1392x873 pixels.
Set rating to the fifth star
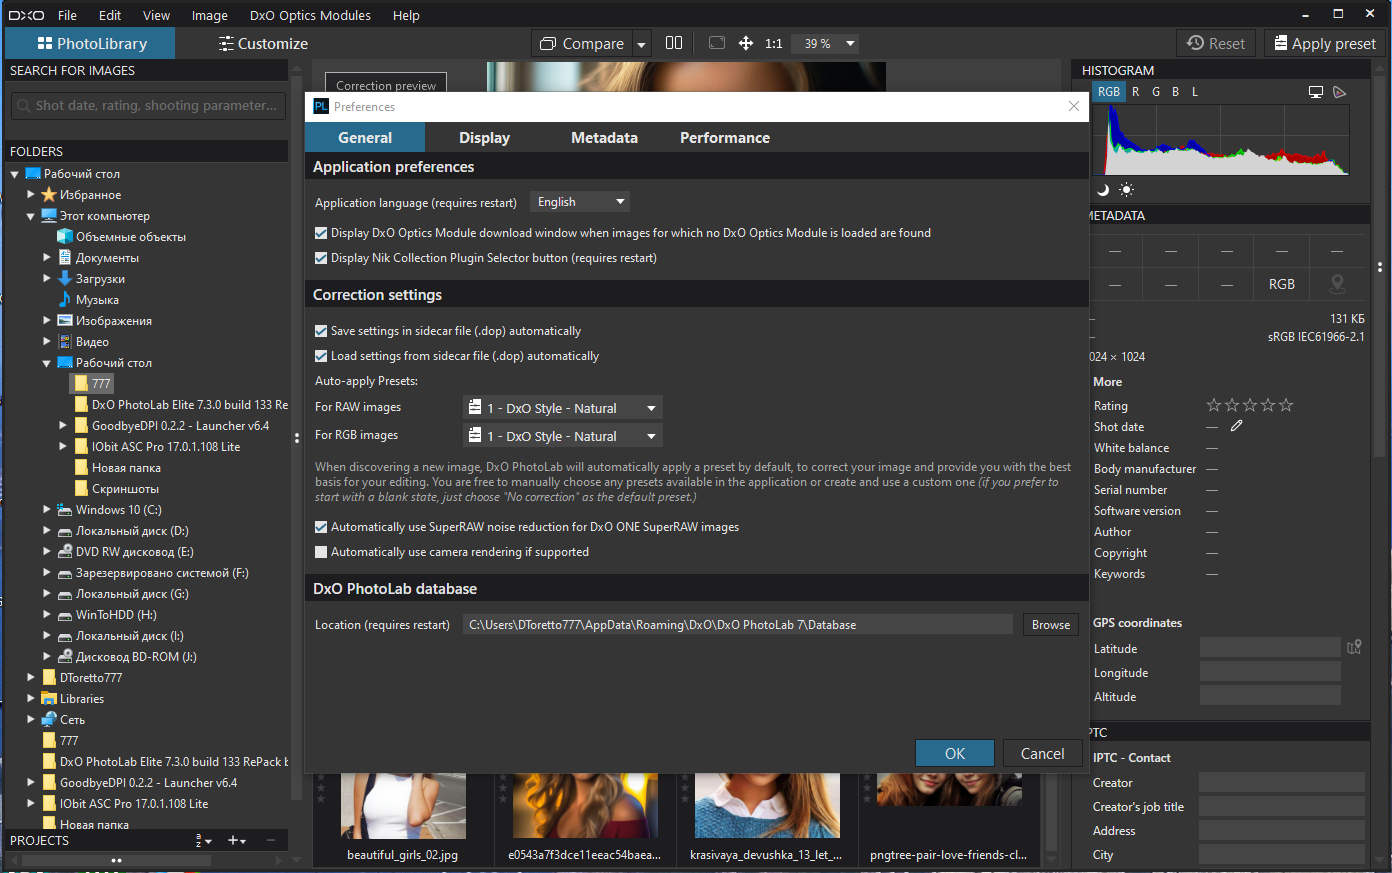(x=1286, y=405)
